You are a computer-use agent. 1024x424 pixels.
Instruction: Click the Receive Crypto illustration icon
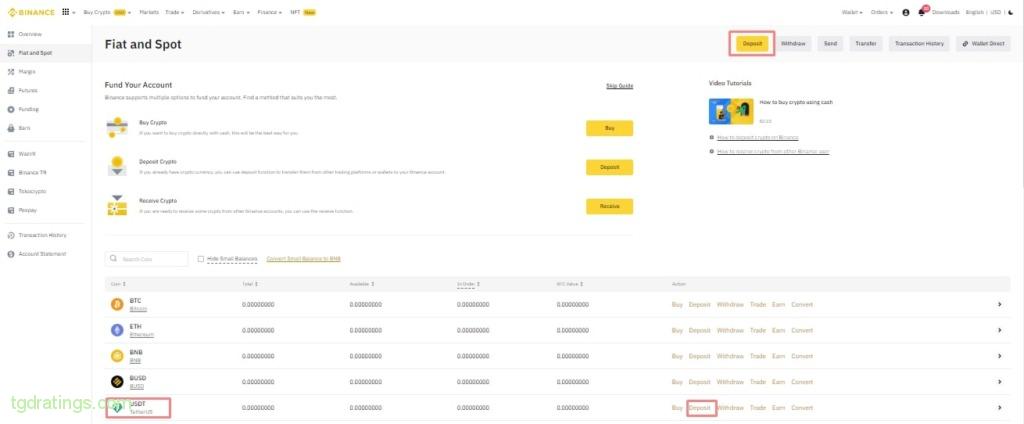click(117, 205)
